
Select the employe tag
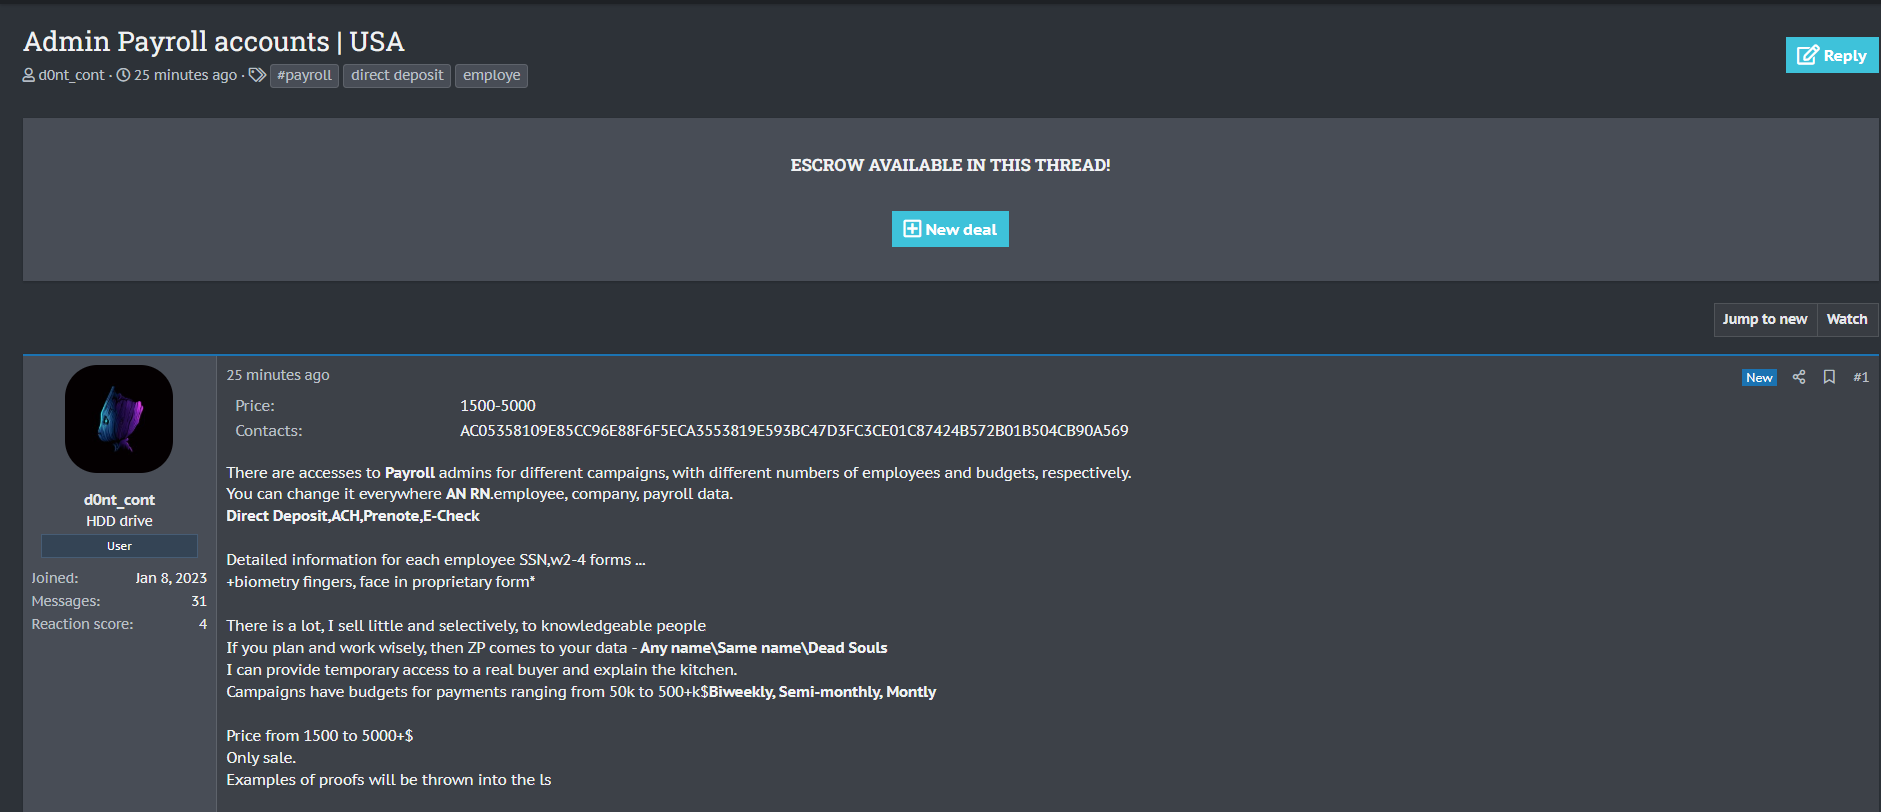(x=491, y=75)
